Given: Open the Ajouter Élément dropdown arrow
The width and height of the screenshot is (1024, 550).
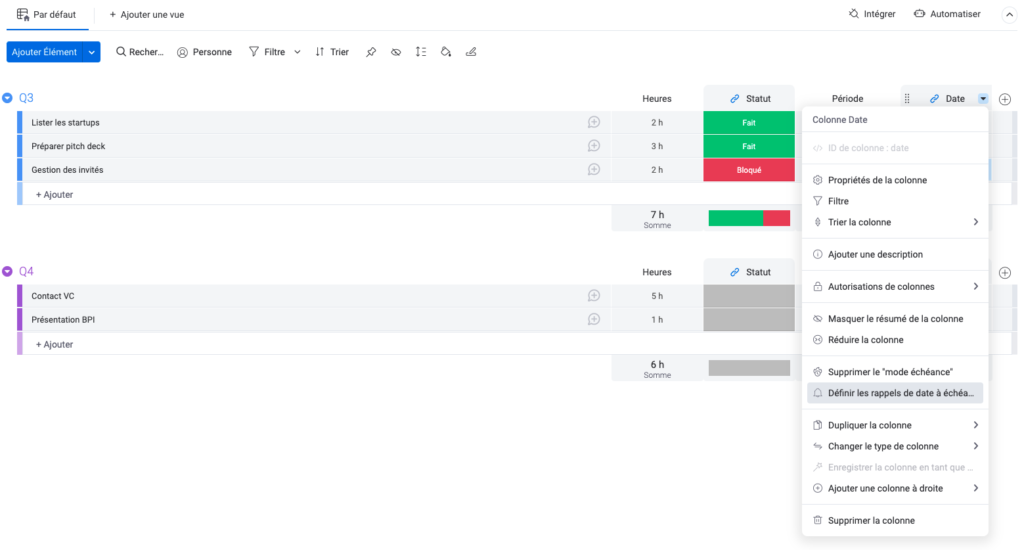Looking at the screenshot, I should pyautogui.click(x=91, y=52).
